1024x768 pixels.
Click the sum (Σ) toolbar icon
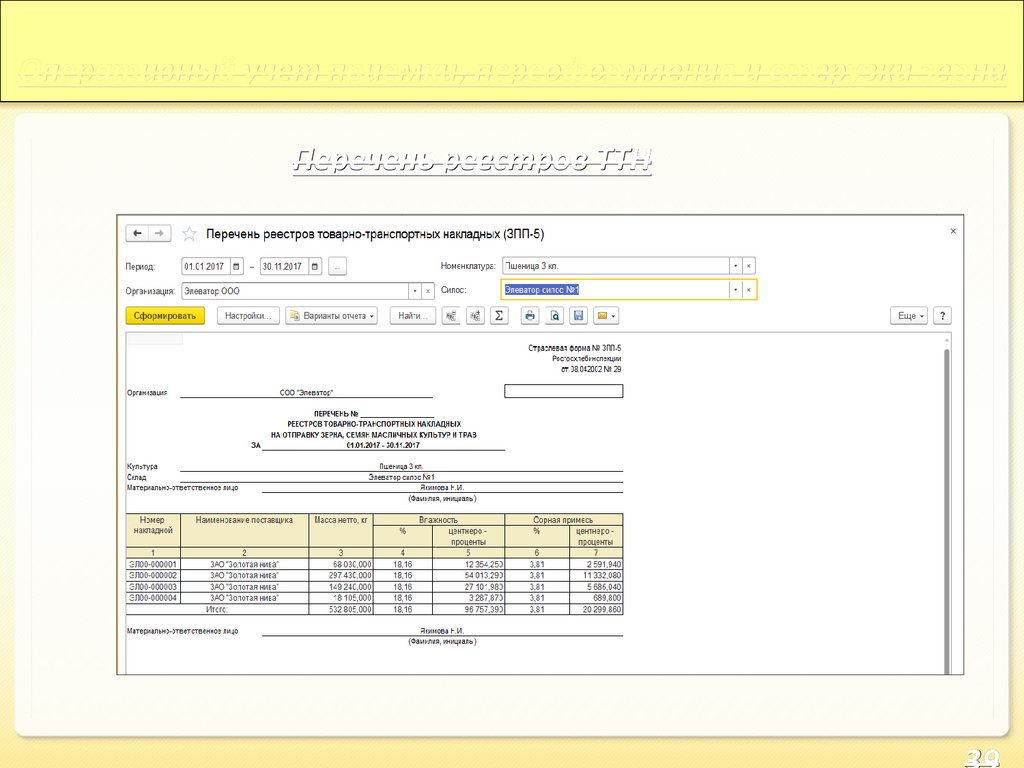(x=499, y=315)
